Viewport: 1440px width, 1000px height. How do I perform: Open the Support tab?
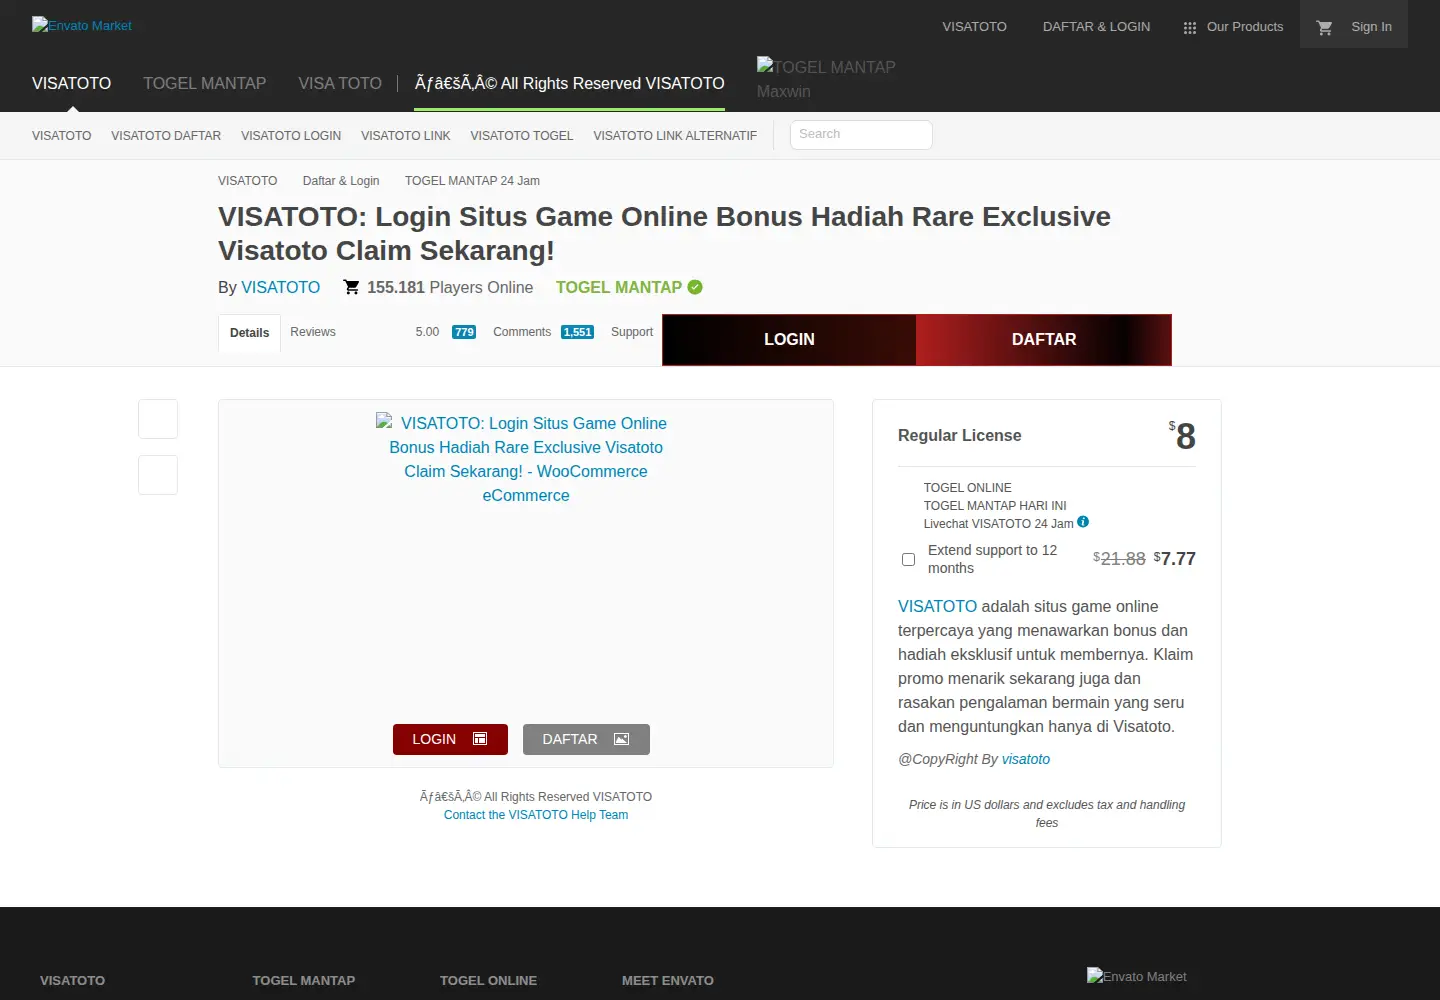(632, 332)
